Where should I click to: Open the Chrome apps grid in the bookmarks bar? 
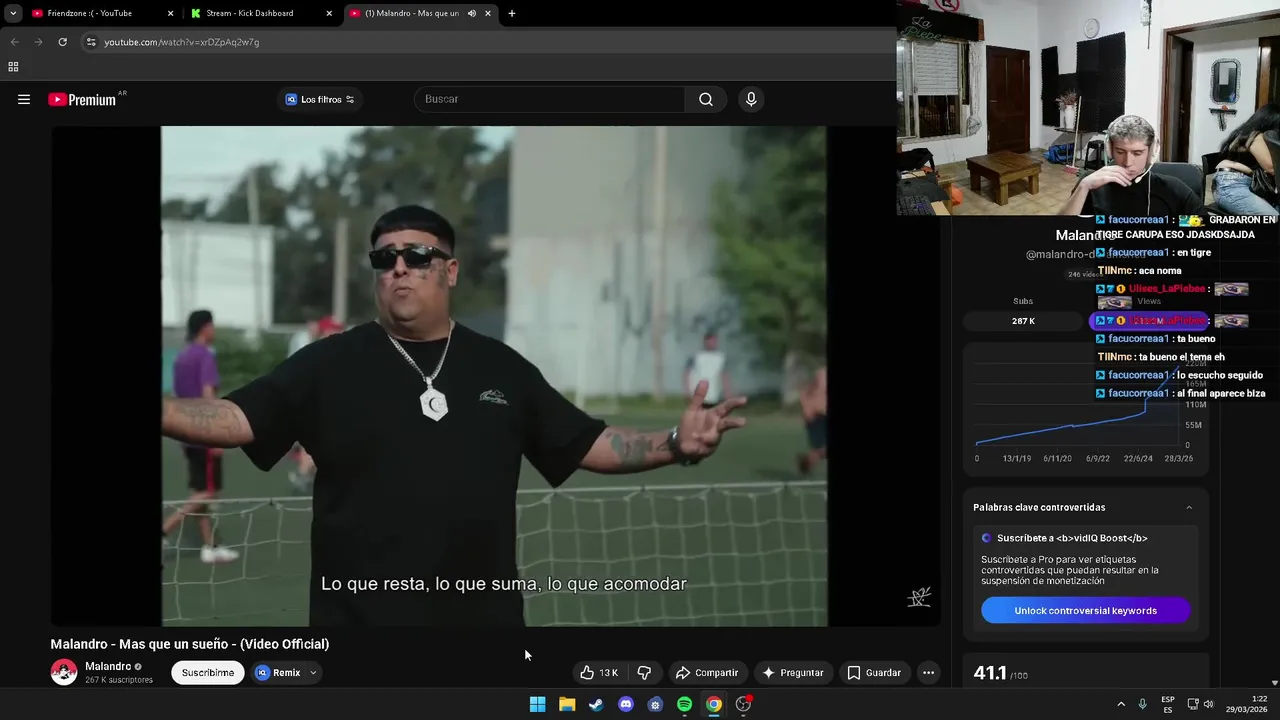pos(13,67)
